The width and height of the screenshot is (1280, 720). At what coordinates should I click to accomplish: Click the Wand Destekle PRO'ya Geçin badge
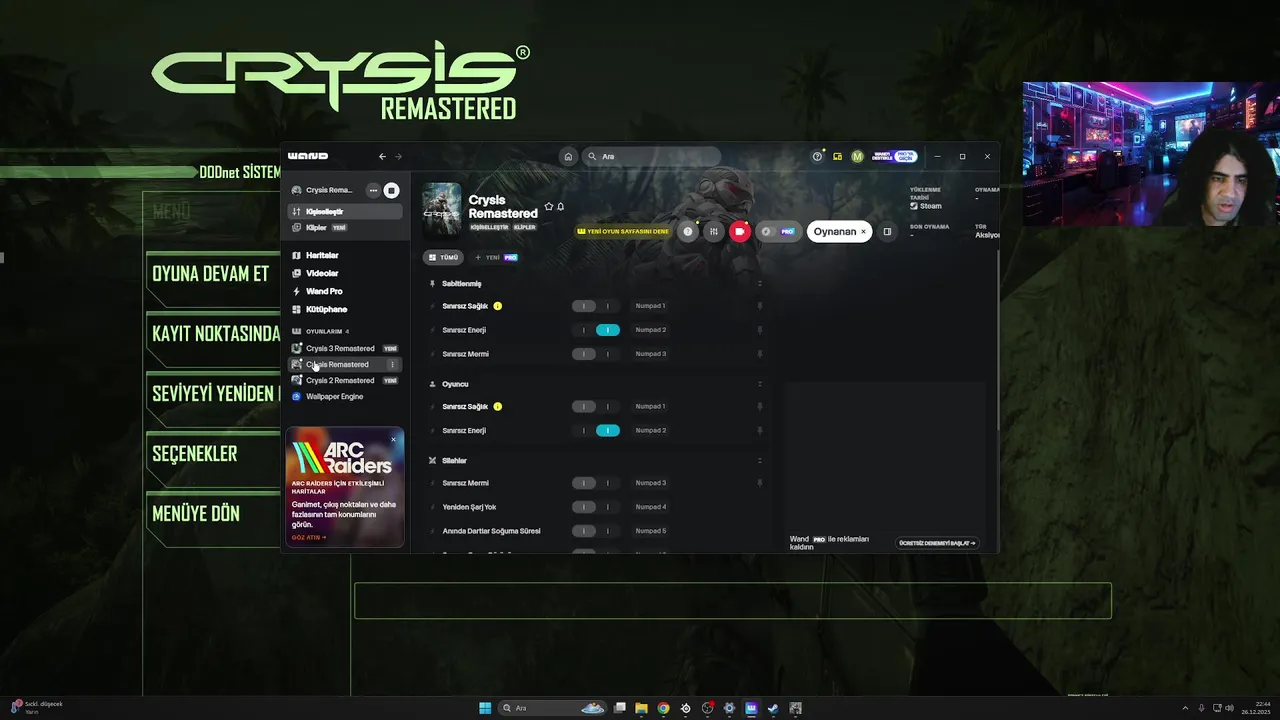pyautogui.click(x=894, y=156)
